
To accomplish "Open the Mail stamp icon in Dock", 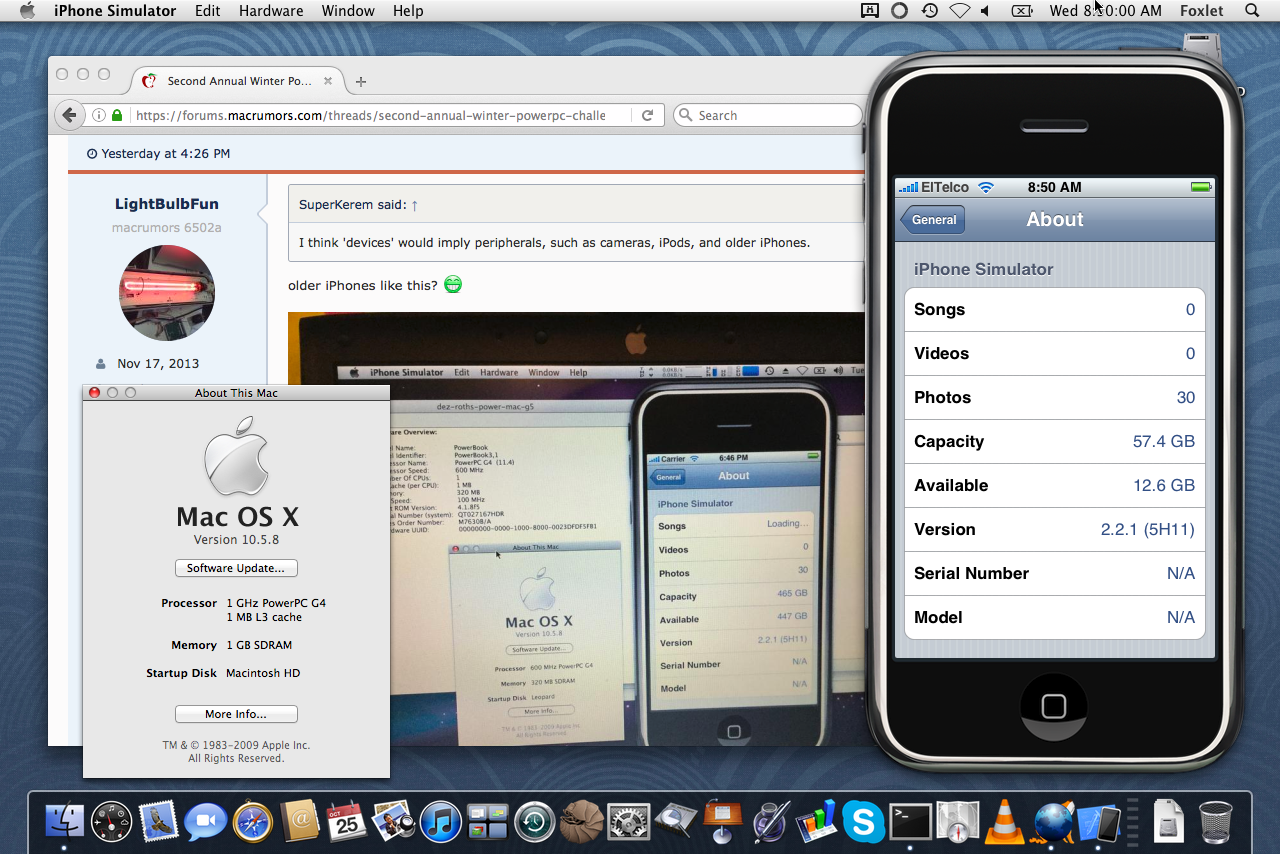I will pos(158,822).
